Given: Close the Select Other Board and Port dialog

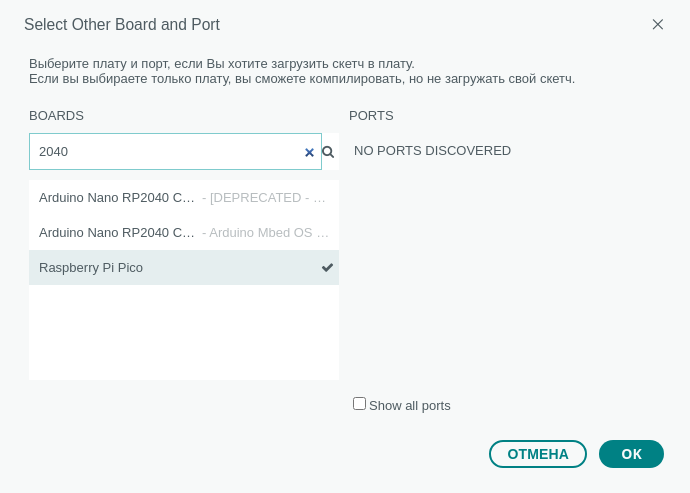Looking at the screenshot, I should coord(657,24).
